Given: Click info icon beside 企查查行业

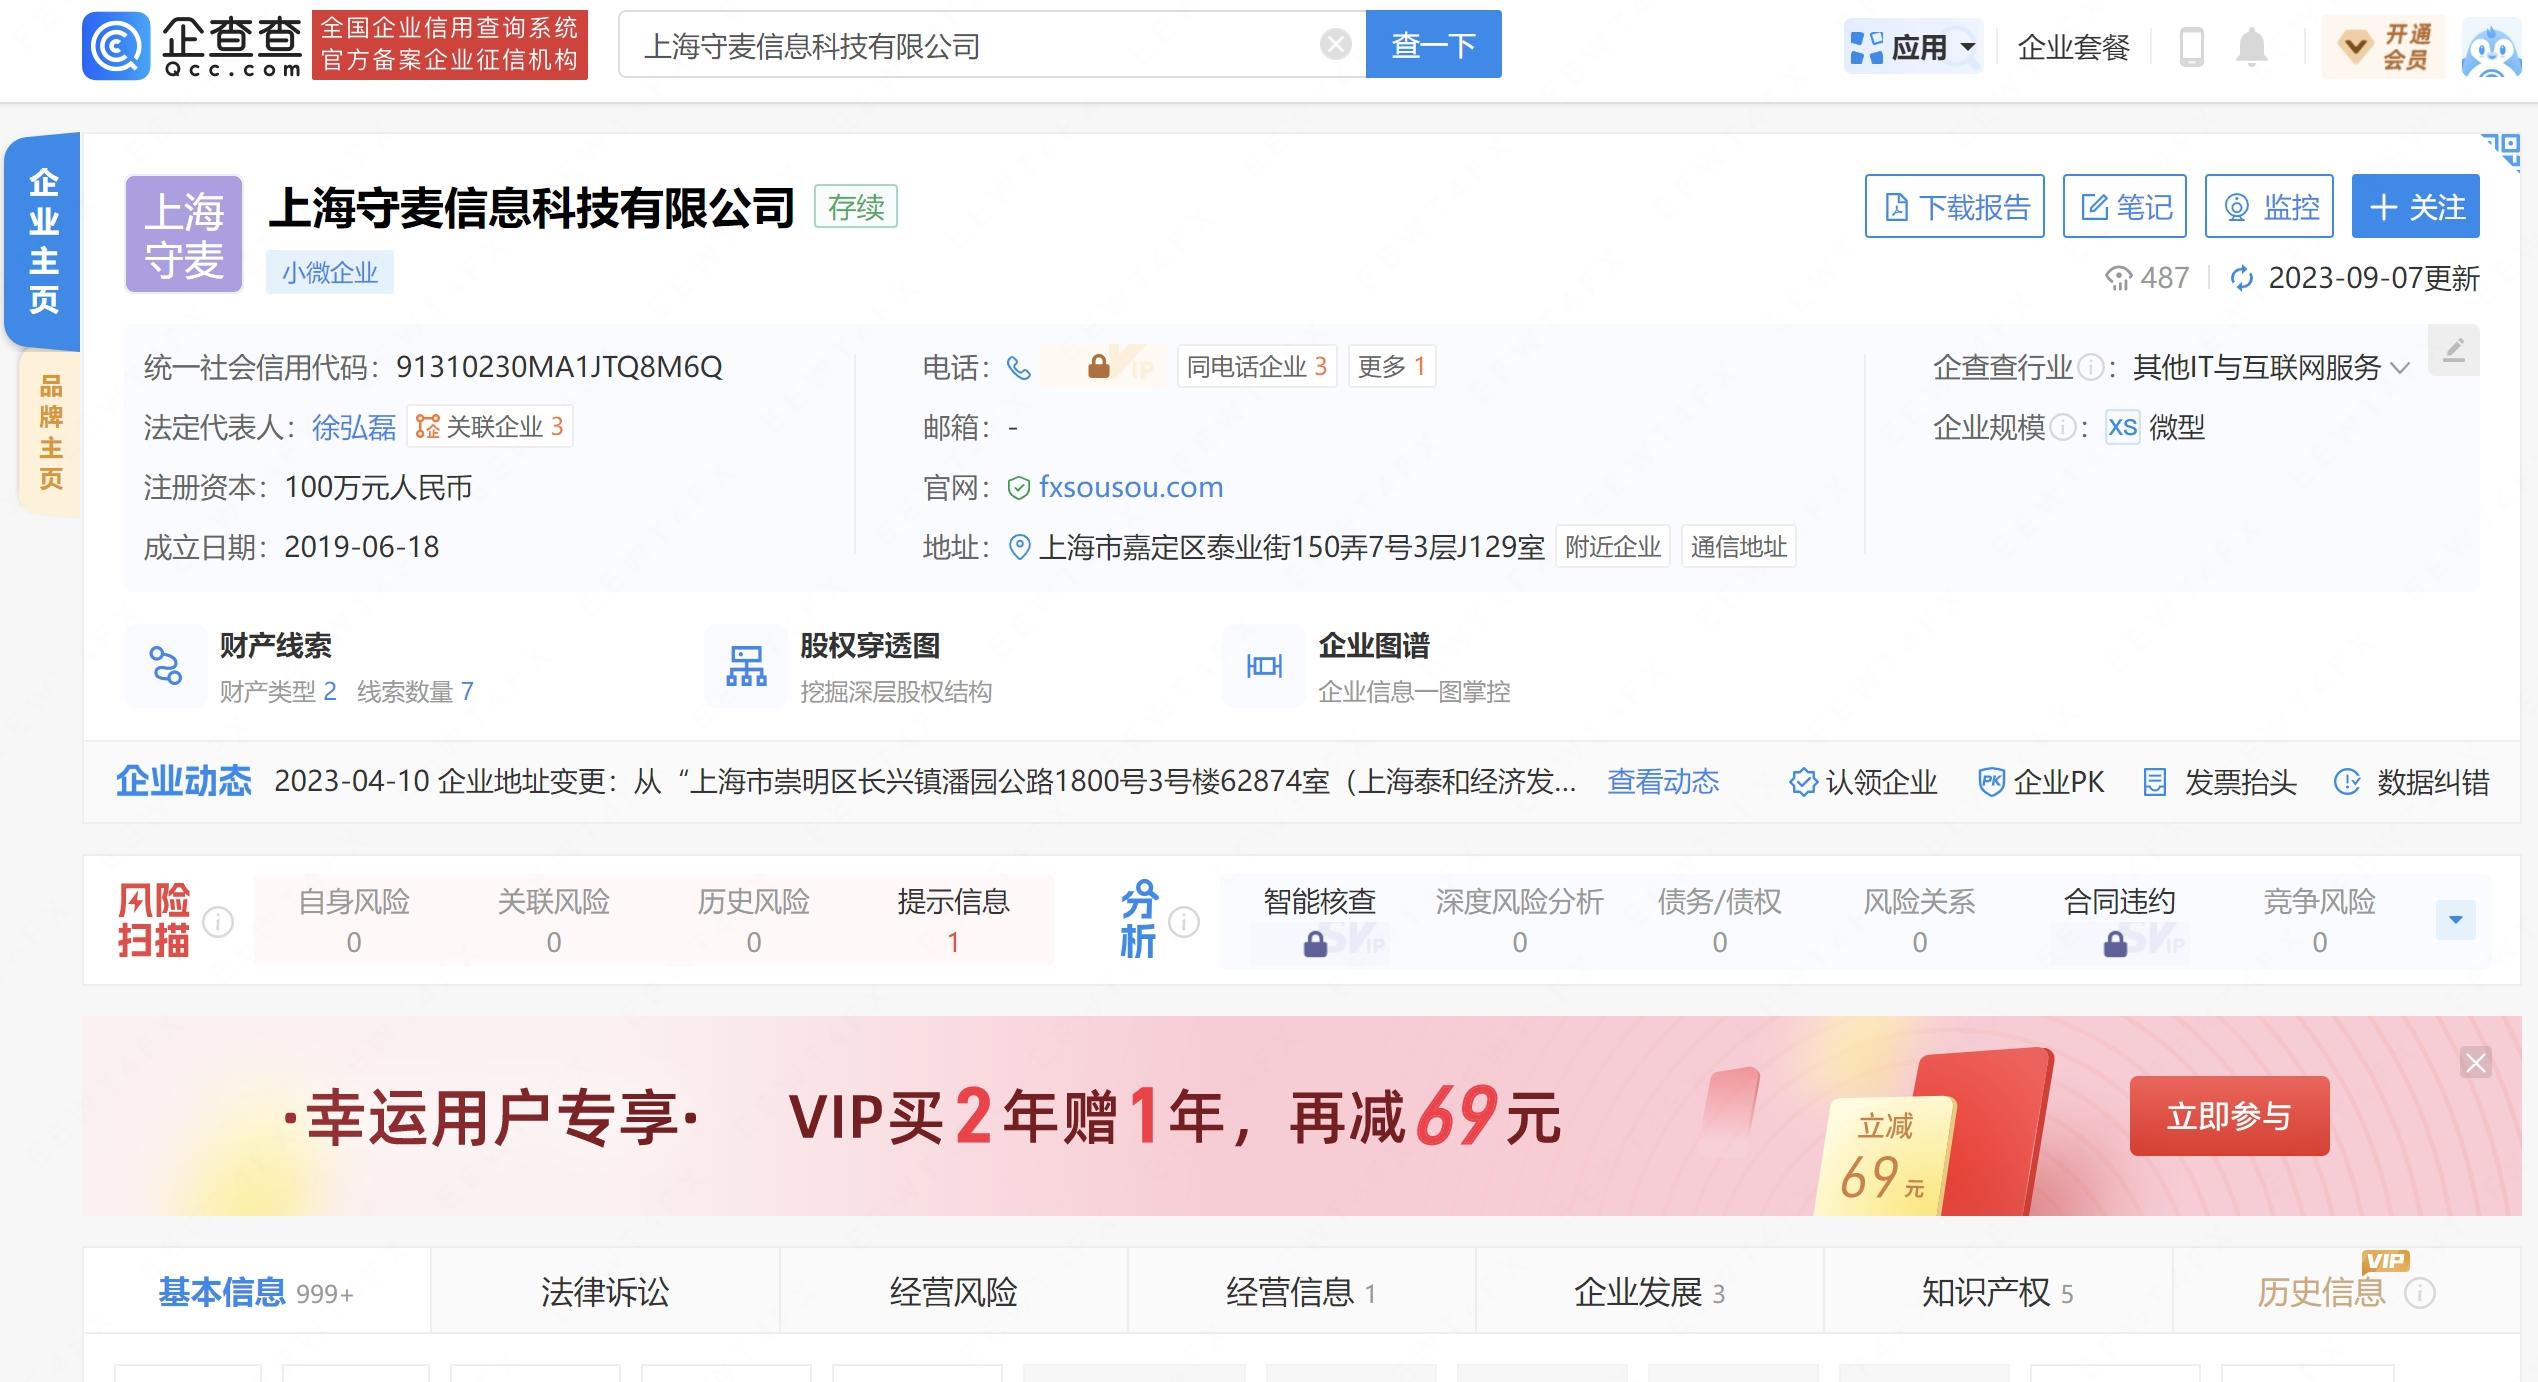Looking at the screenshot, I should click(x=2089, y=368).
